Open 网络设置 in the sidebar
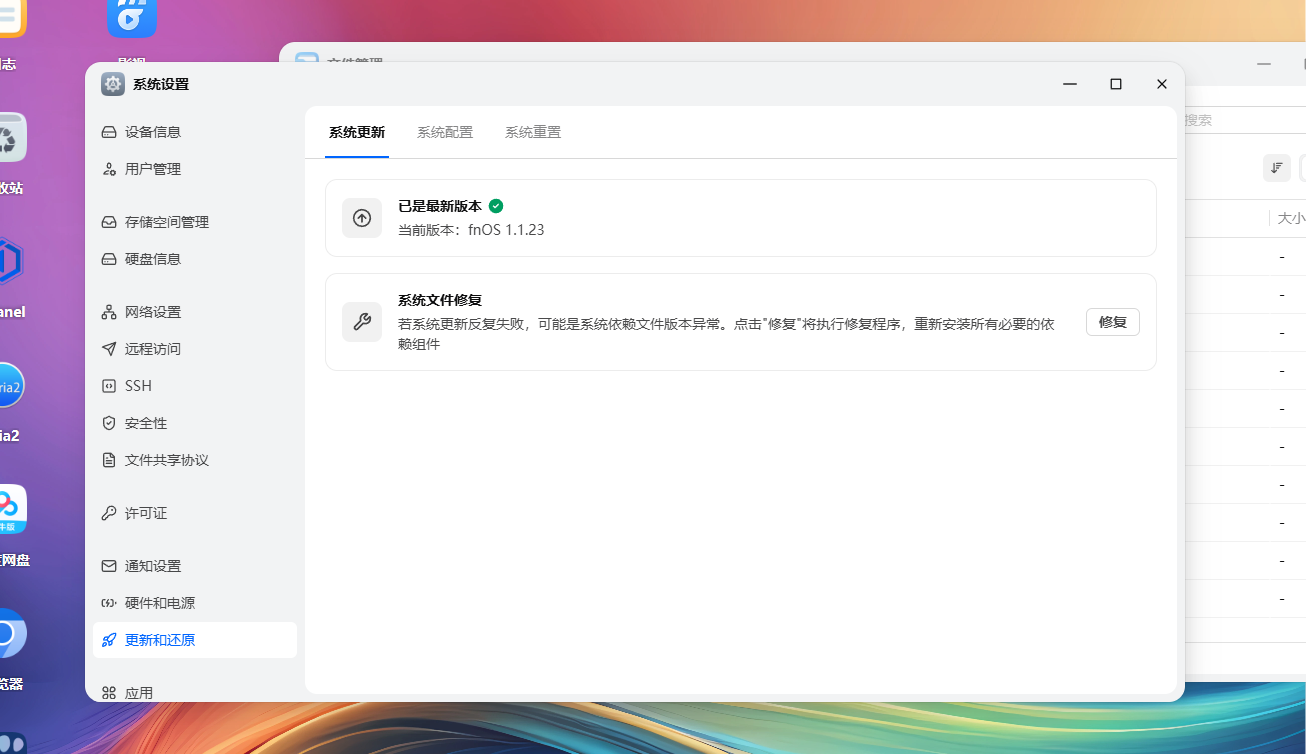Screen dimensions: 1306x754 tap(195, 312)
